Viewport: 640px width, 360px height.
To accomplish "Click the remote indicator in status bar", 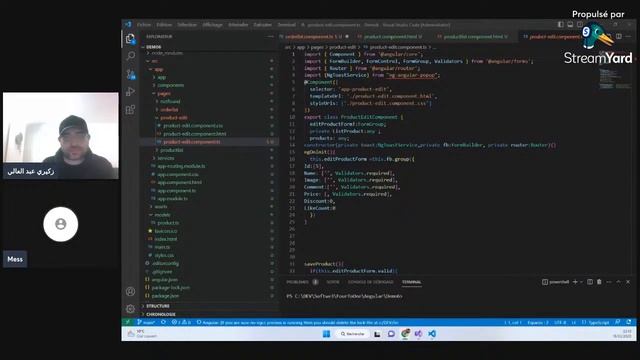I will point(128,322).
